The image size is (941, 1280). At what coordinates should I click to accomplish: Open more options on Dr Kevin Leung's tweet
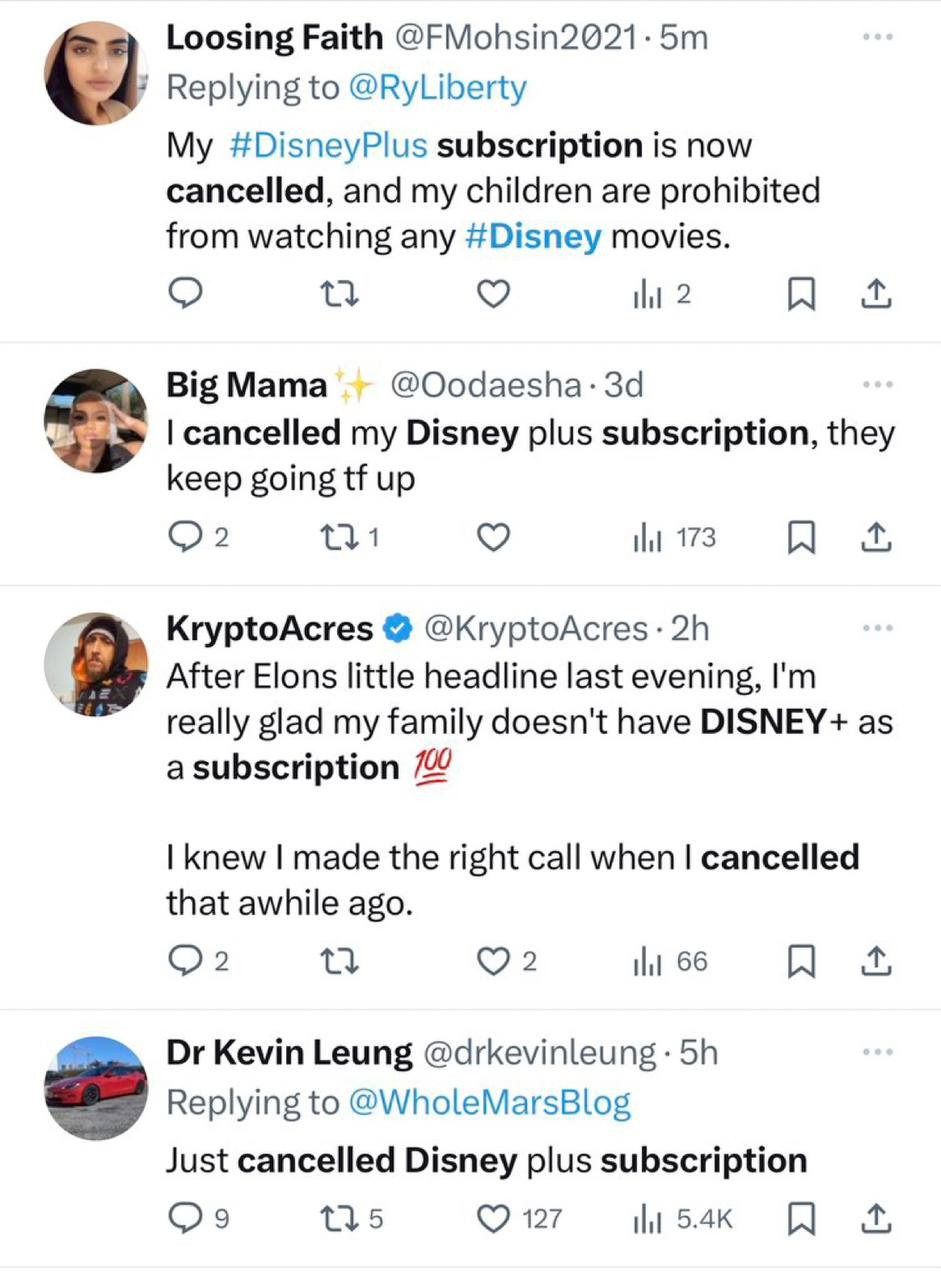coord(876,1051)
